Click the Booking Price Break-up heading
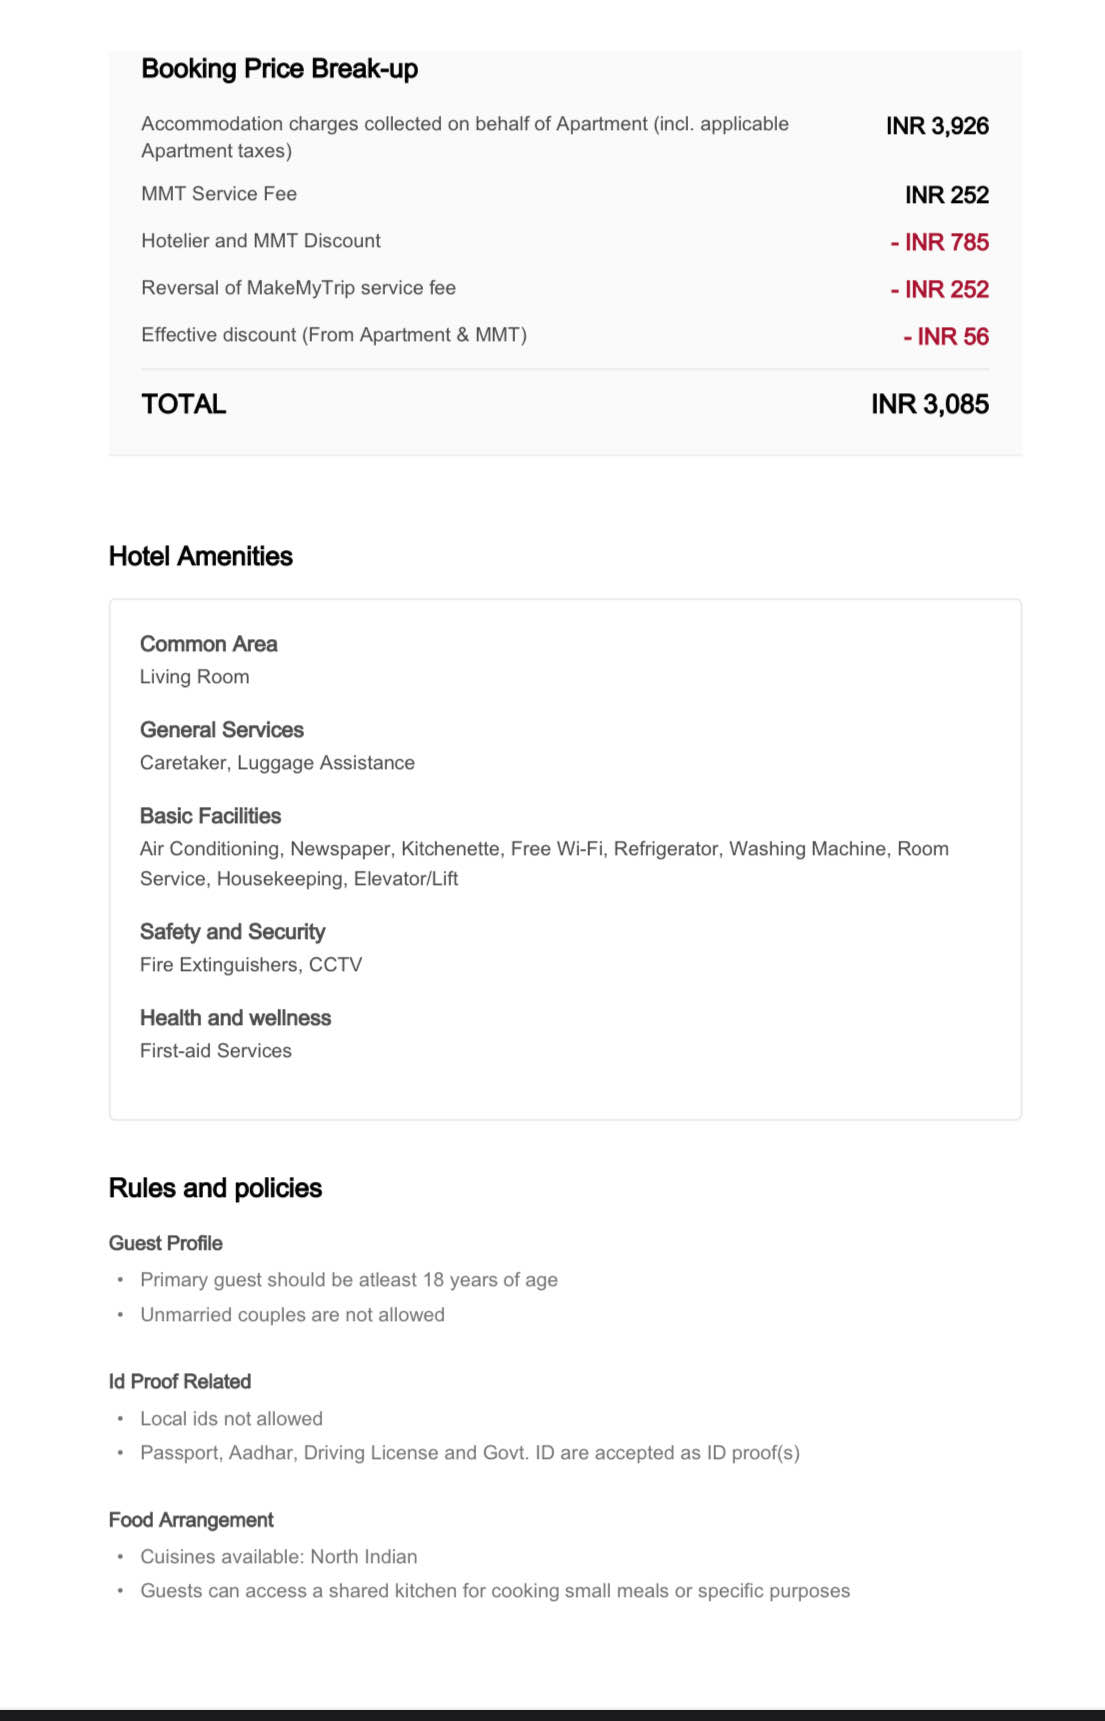 [x=279, y=69]
